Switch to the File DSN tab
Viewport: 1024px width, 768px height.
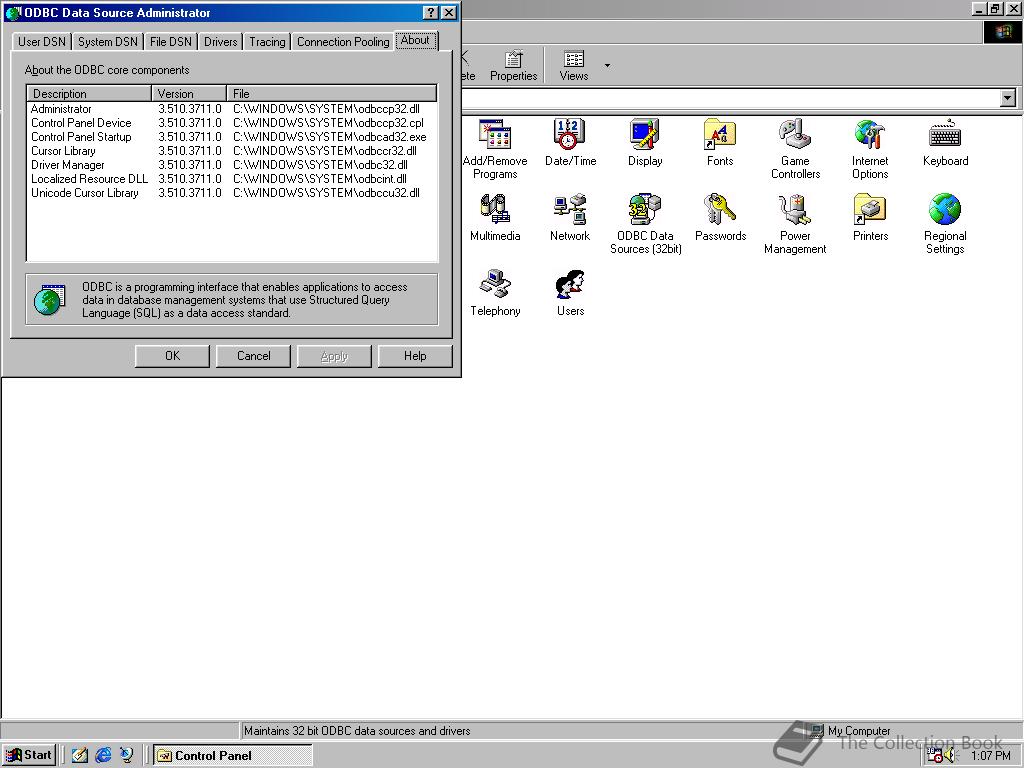point(170,41)
